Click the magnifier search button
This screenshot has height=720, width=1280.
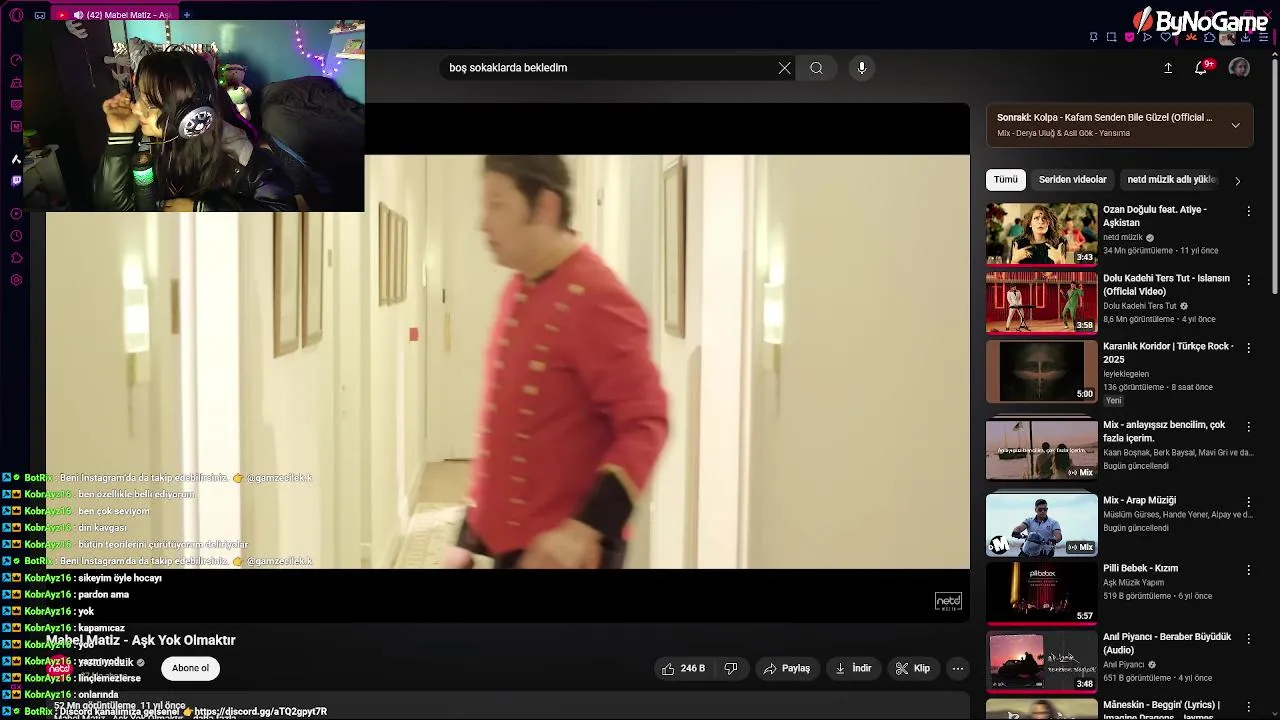coord(817,68)
